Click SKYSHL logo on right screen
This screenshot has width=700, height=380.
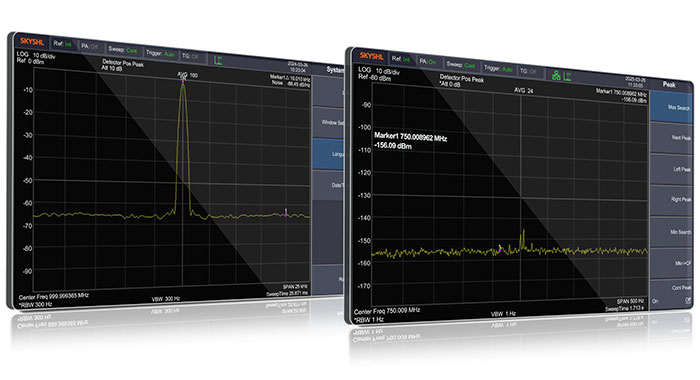(371, 56)
